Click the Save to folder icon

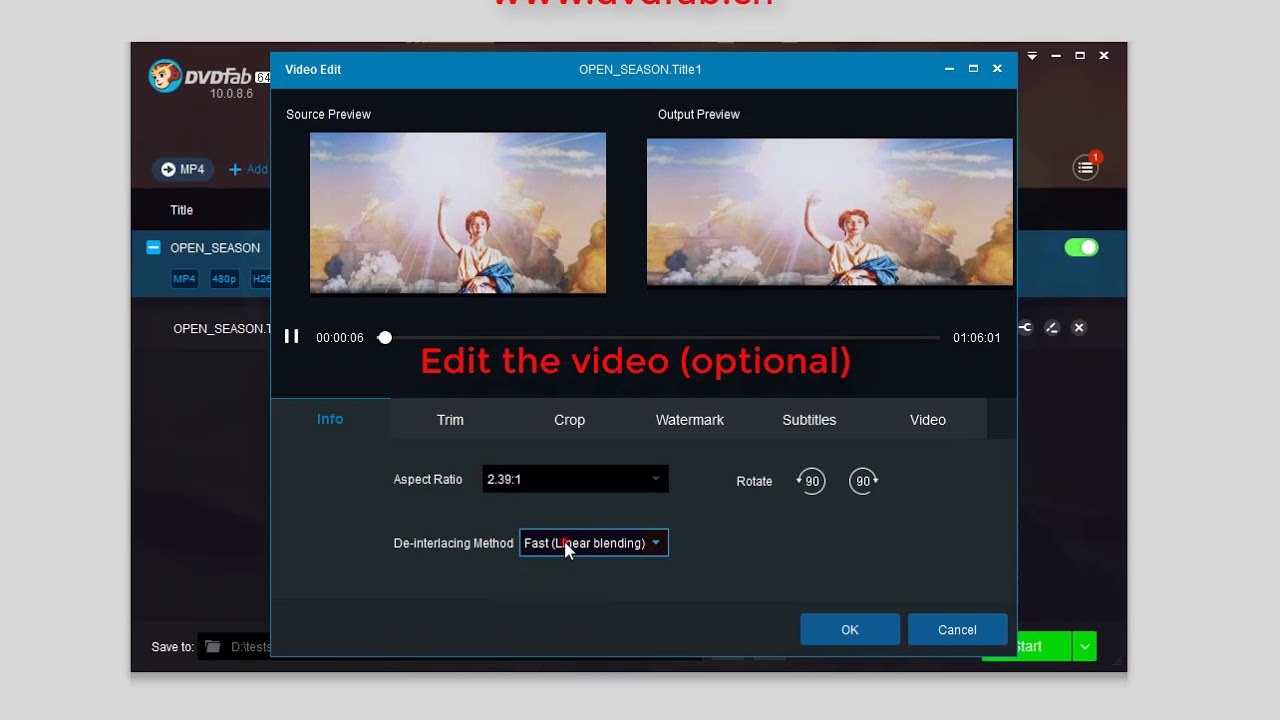point(212,647)
